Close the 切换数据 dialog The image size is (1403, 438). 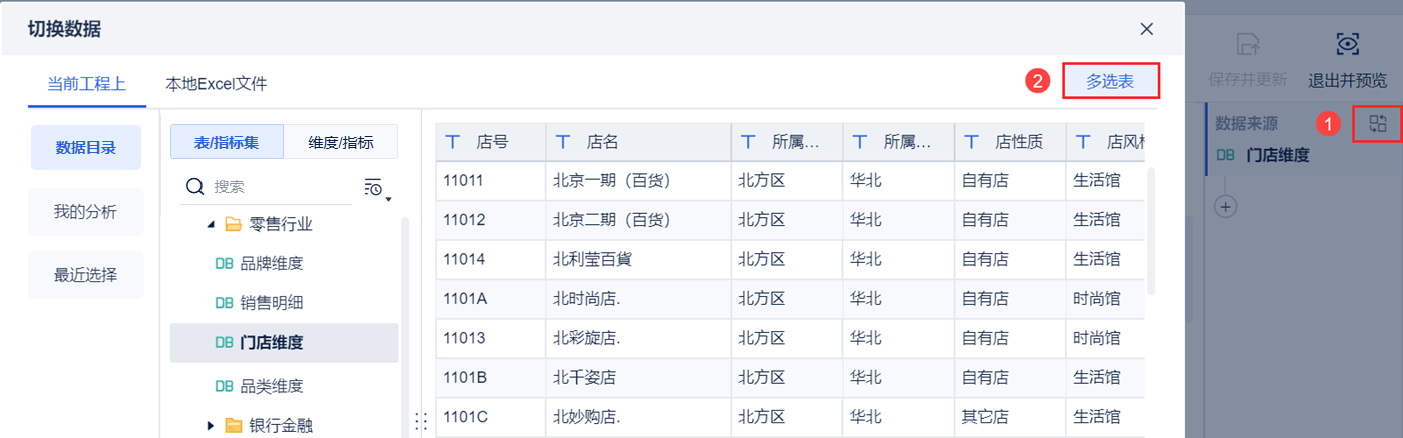pyautogui.click(x=1147, y=29)
